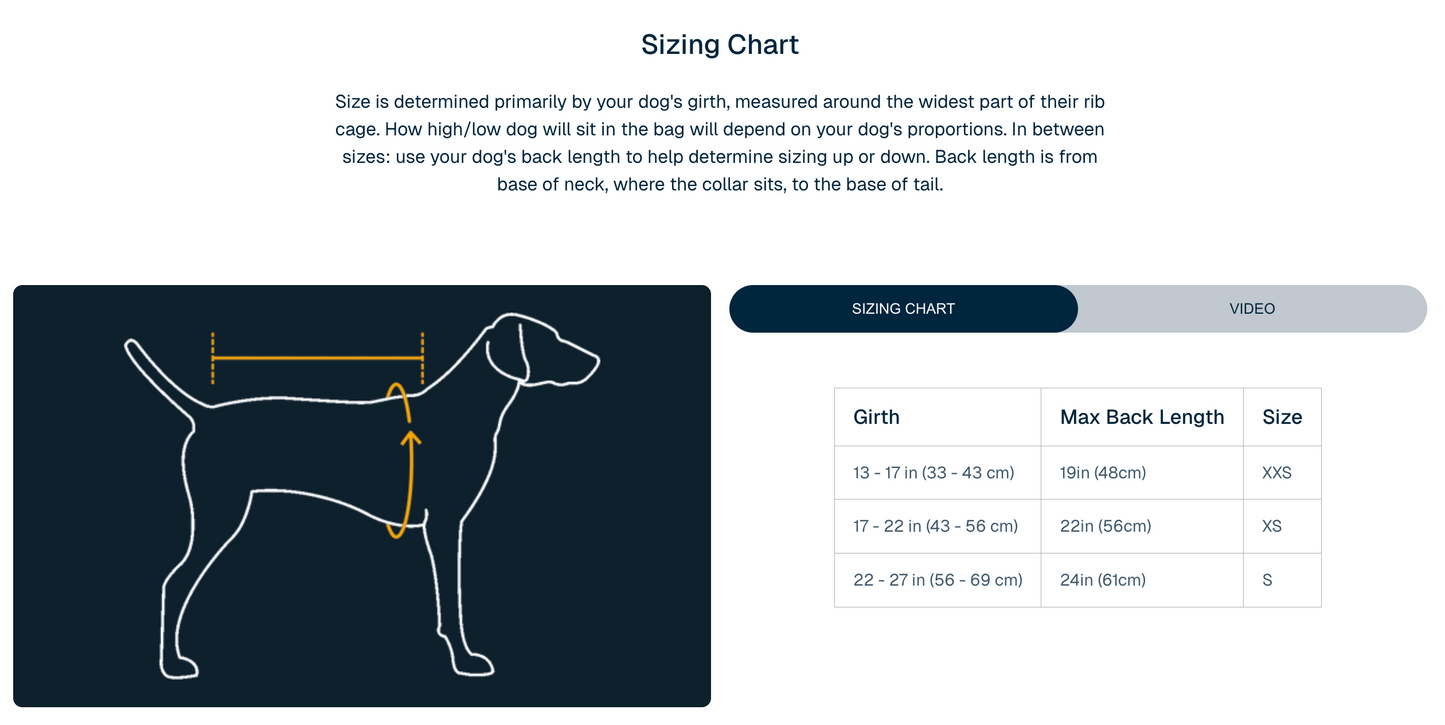Switch to the VIDEO tab
Screen dimensions: 1445x725
click(x=1252, y=309)
